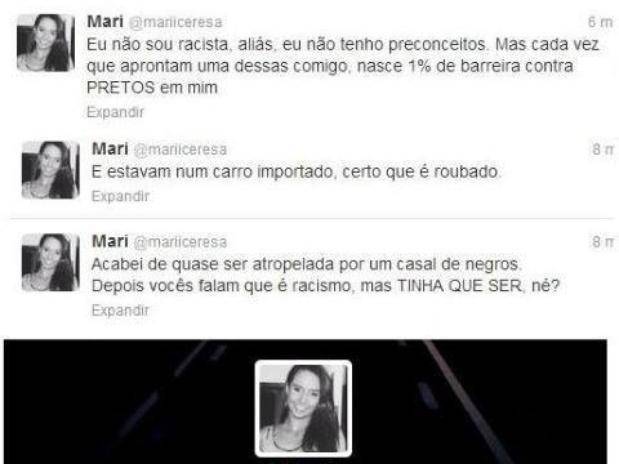Select tweet text 'E estavam num carro importado'
This screenshot has width=619, height=464.
click(x=296, y=172)
